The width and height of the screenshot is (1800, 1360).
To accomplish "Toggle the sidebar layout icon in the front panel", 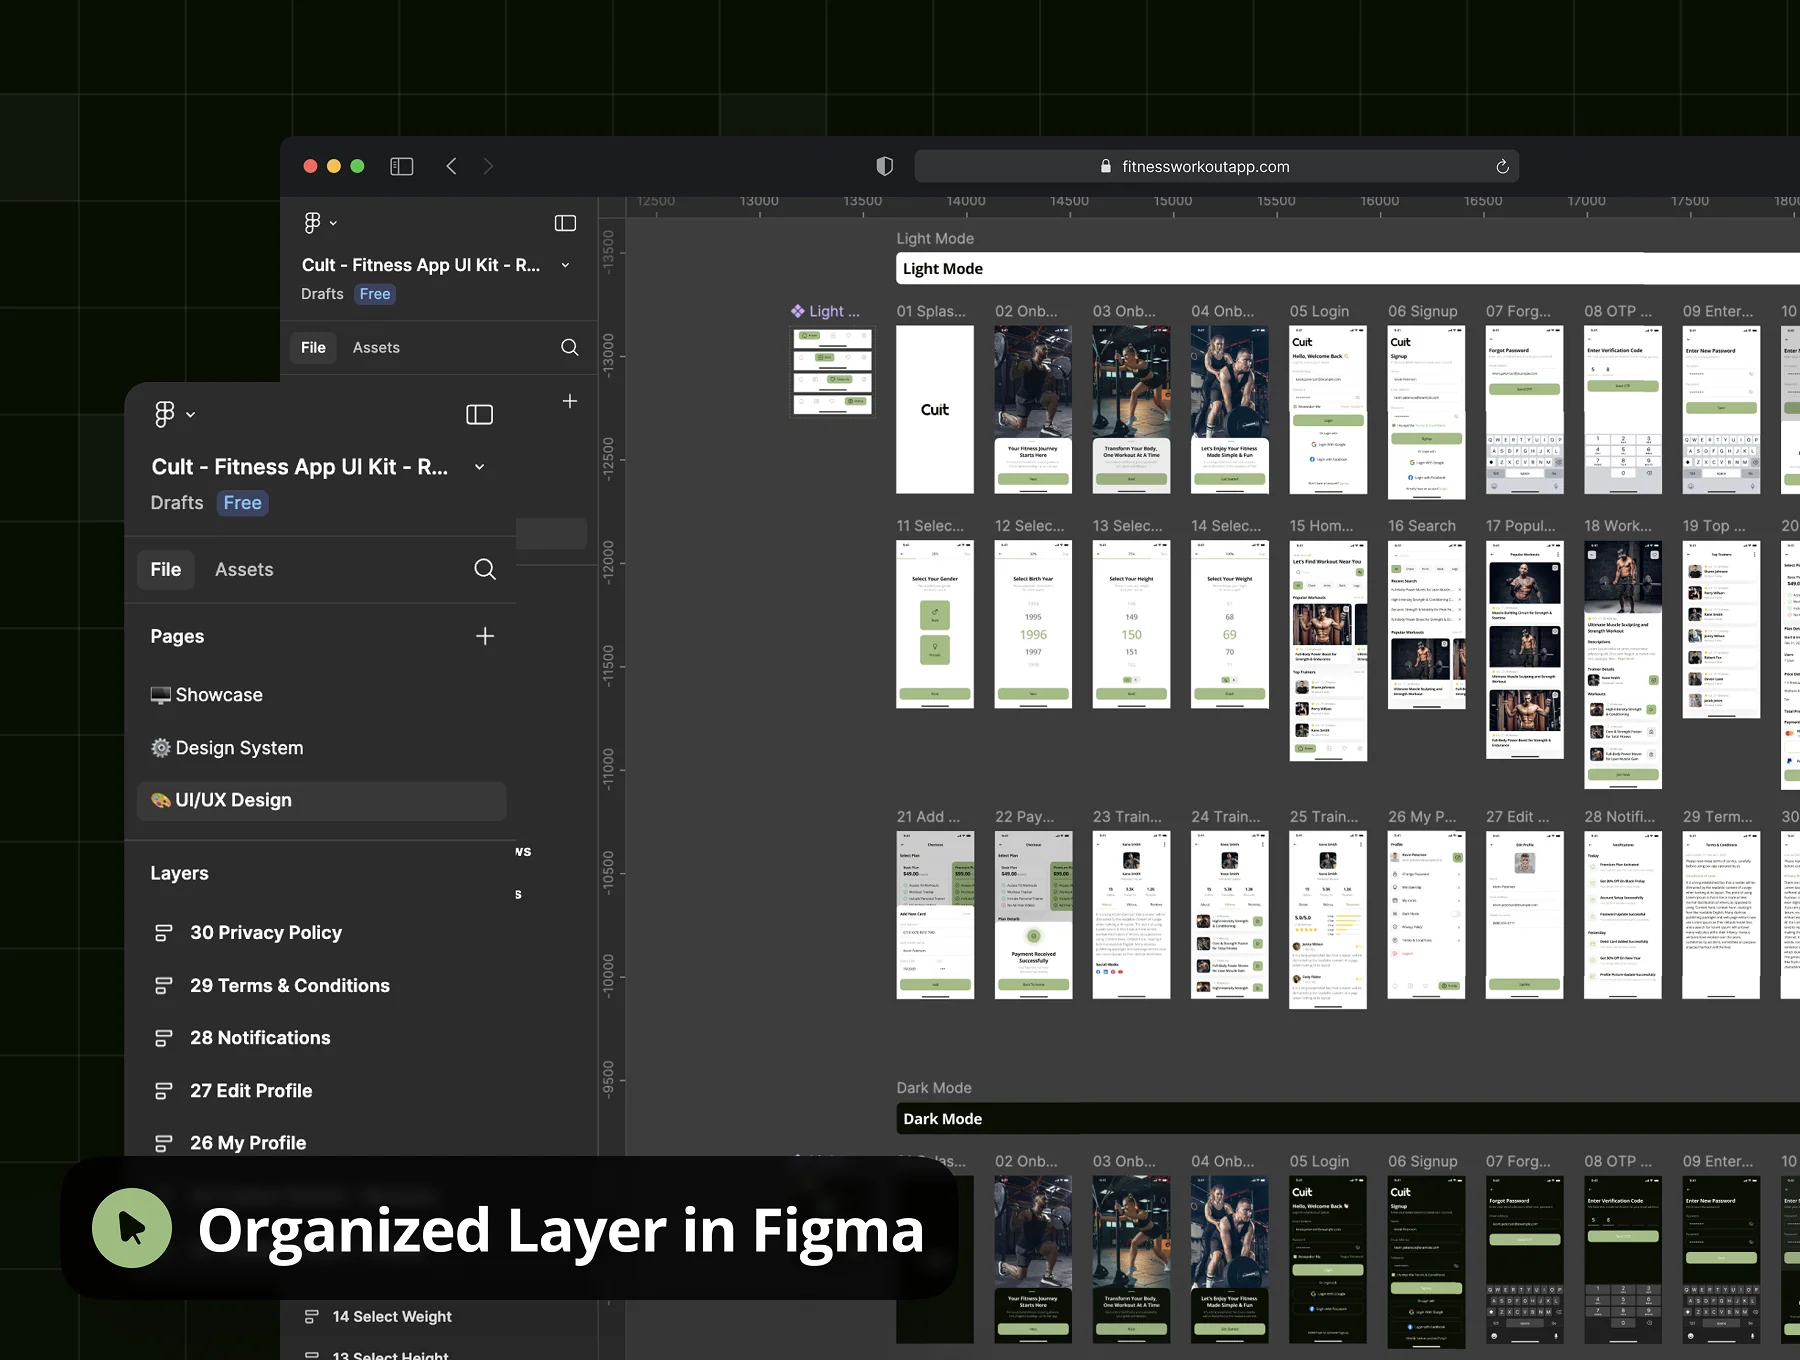I will coord(480,415).
